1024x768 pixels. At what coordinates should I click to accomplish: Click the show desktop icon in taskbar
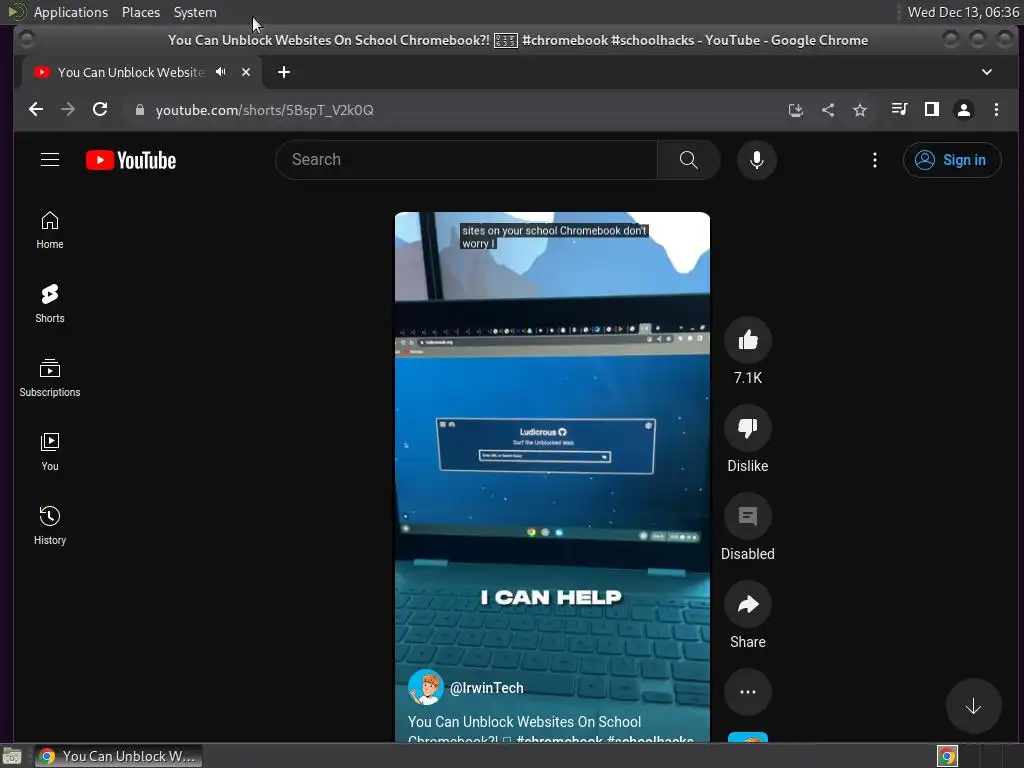point(12,756)
